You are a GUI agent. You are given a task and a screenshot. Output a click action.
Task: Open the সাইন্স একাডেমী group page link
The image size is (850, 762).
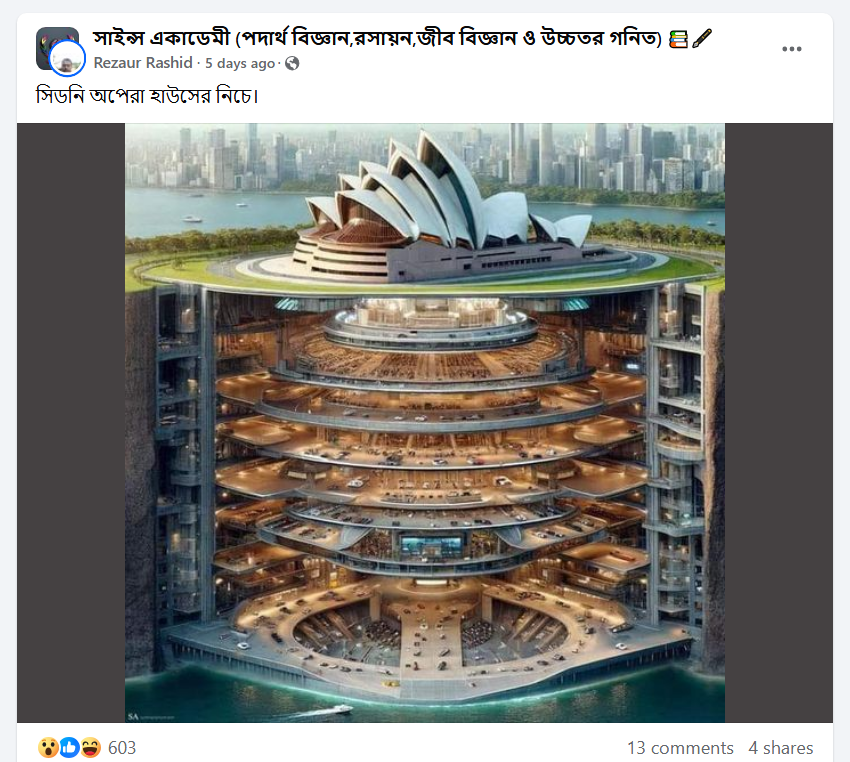[377, 38]
